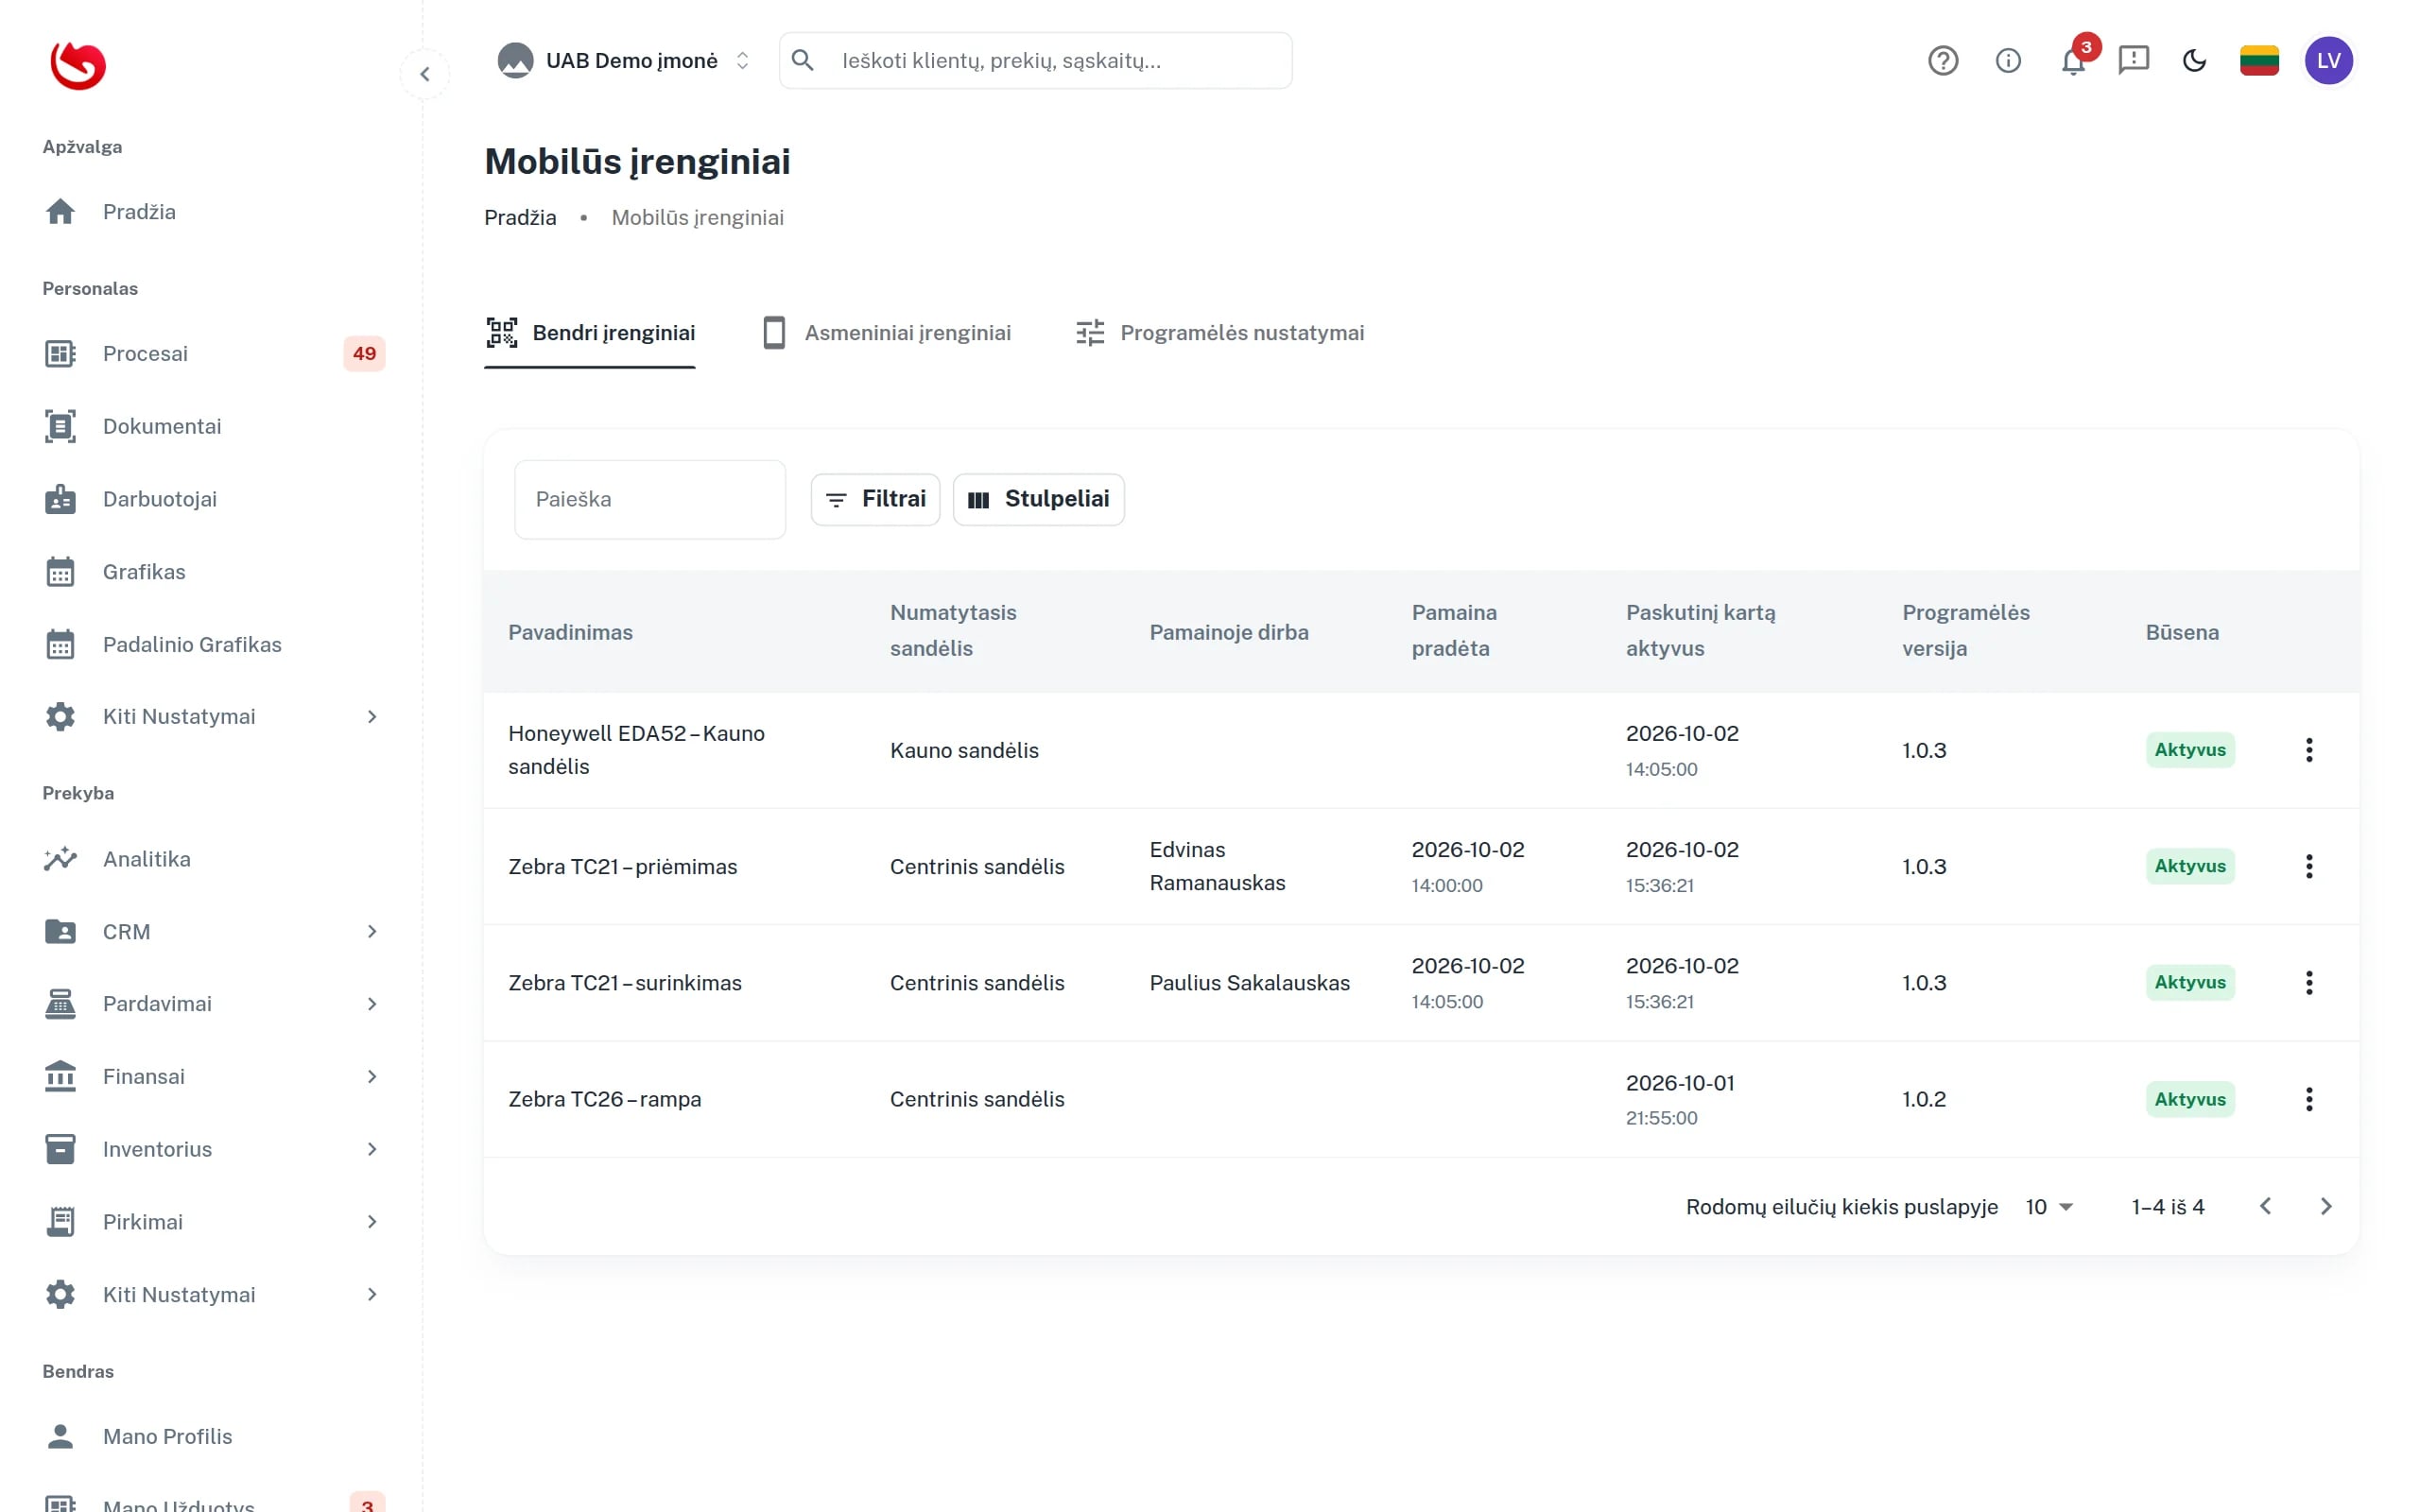The width and height of the screenshot is (2420, 1512).
Task: Focus the Paieška table search field
Action: click(650, 499)
